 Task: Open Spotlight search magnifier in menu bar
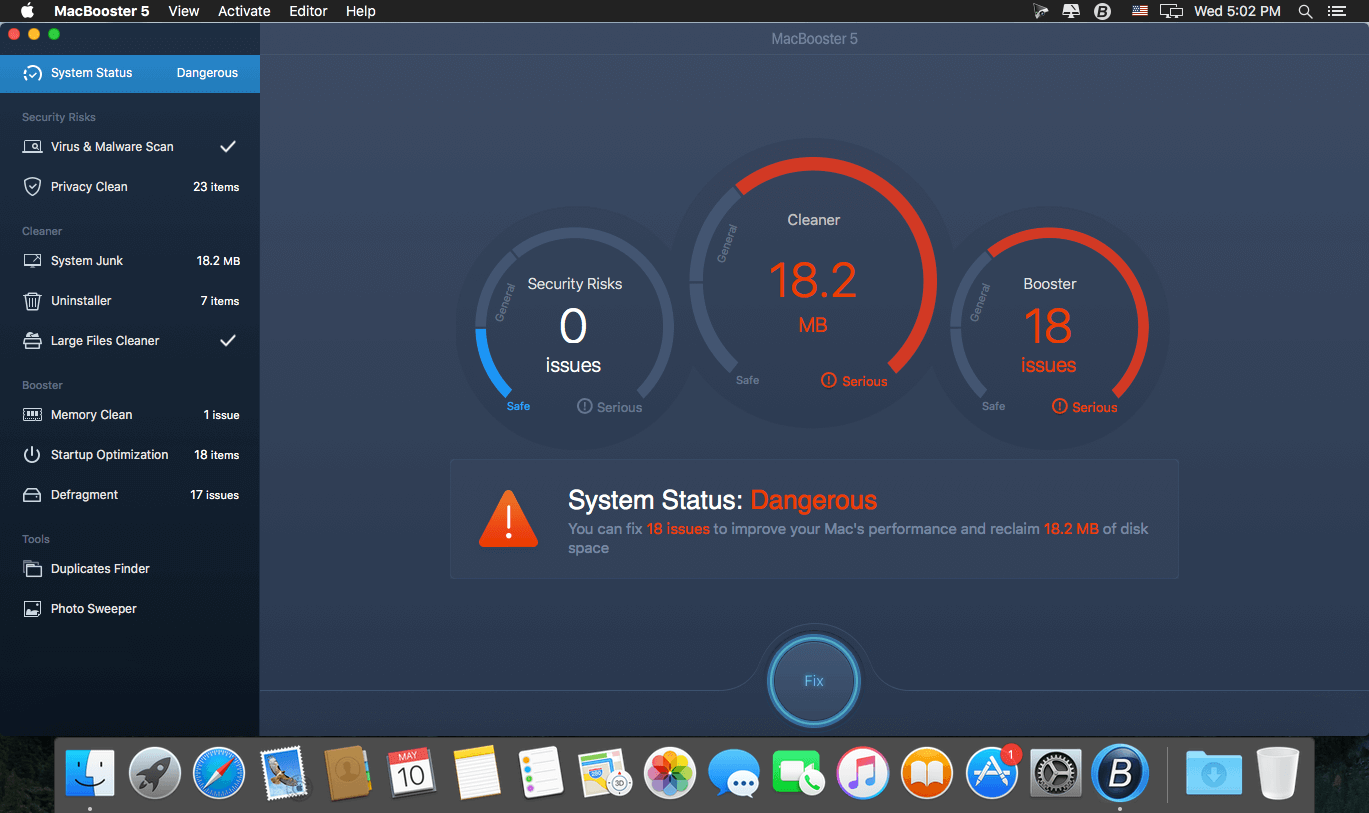1305,11
